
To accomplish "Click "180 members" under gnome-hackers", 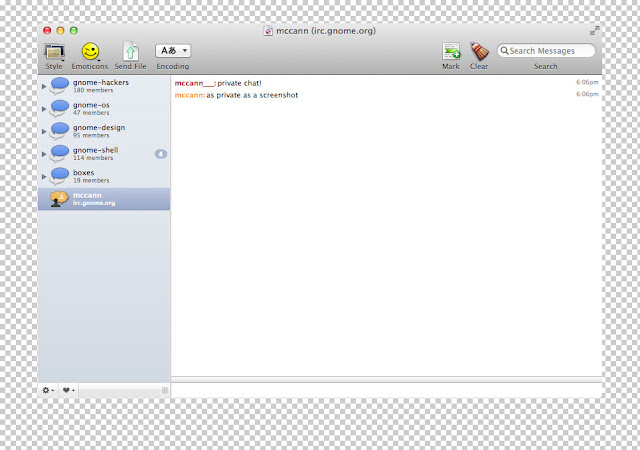I will click(x=93, y=90).
